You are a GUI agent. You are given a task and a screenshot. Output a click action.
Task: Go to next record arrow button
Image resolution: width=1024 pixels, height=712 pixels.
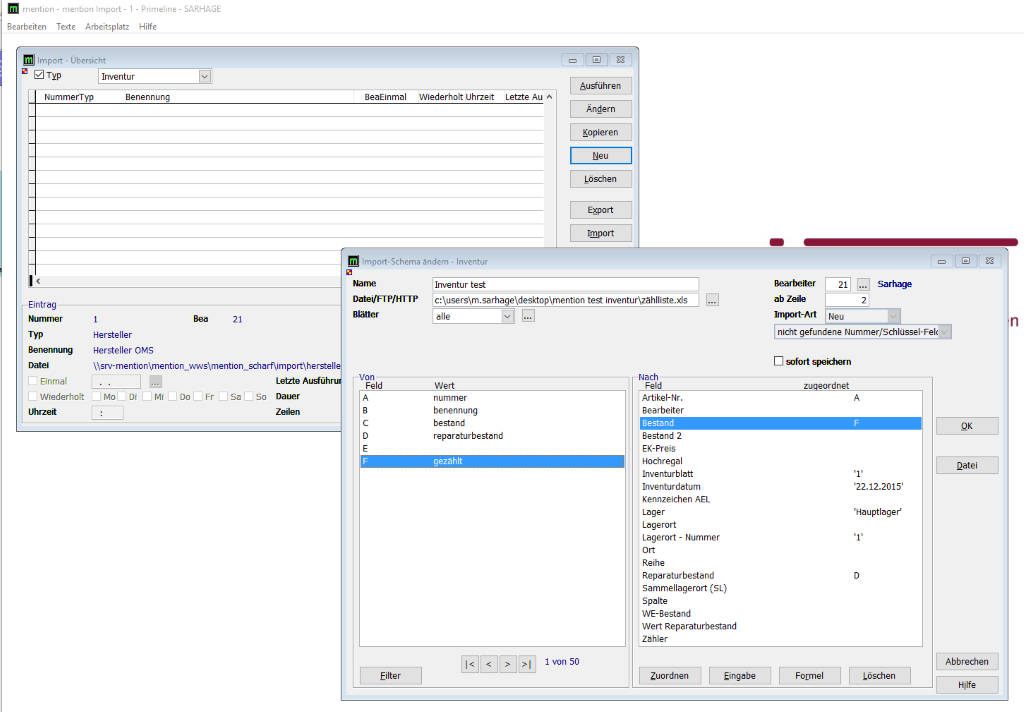coord(508,664)
